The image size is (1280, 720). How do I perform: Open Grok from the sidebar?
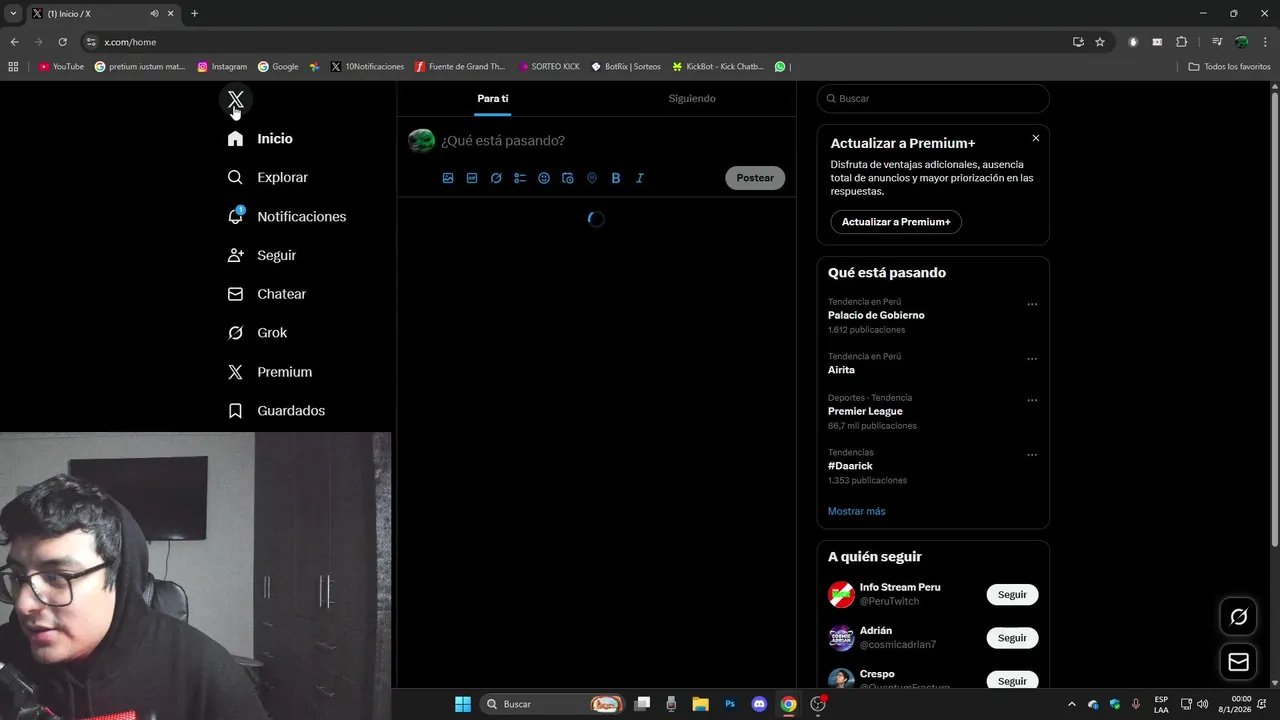[258, 333]
